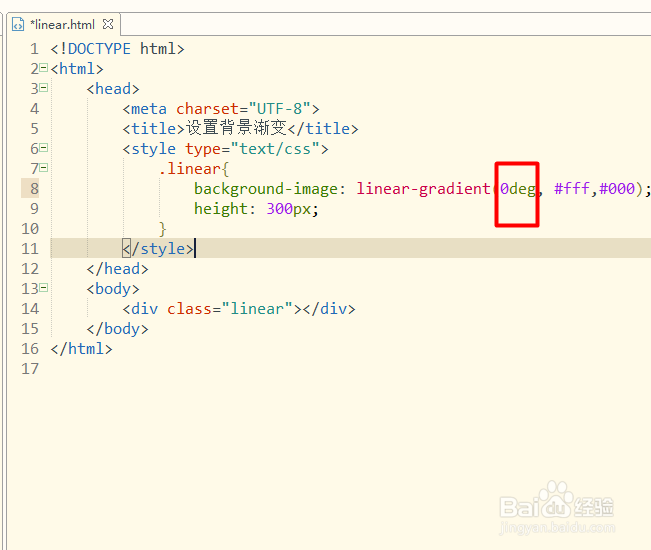Screen dimensions: 651x550
Task: Collapse the body tag fold on line 13
Action: pos(44,288)
